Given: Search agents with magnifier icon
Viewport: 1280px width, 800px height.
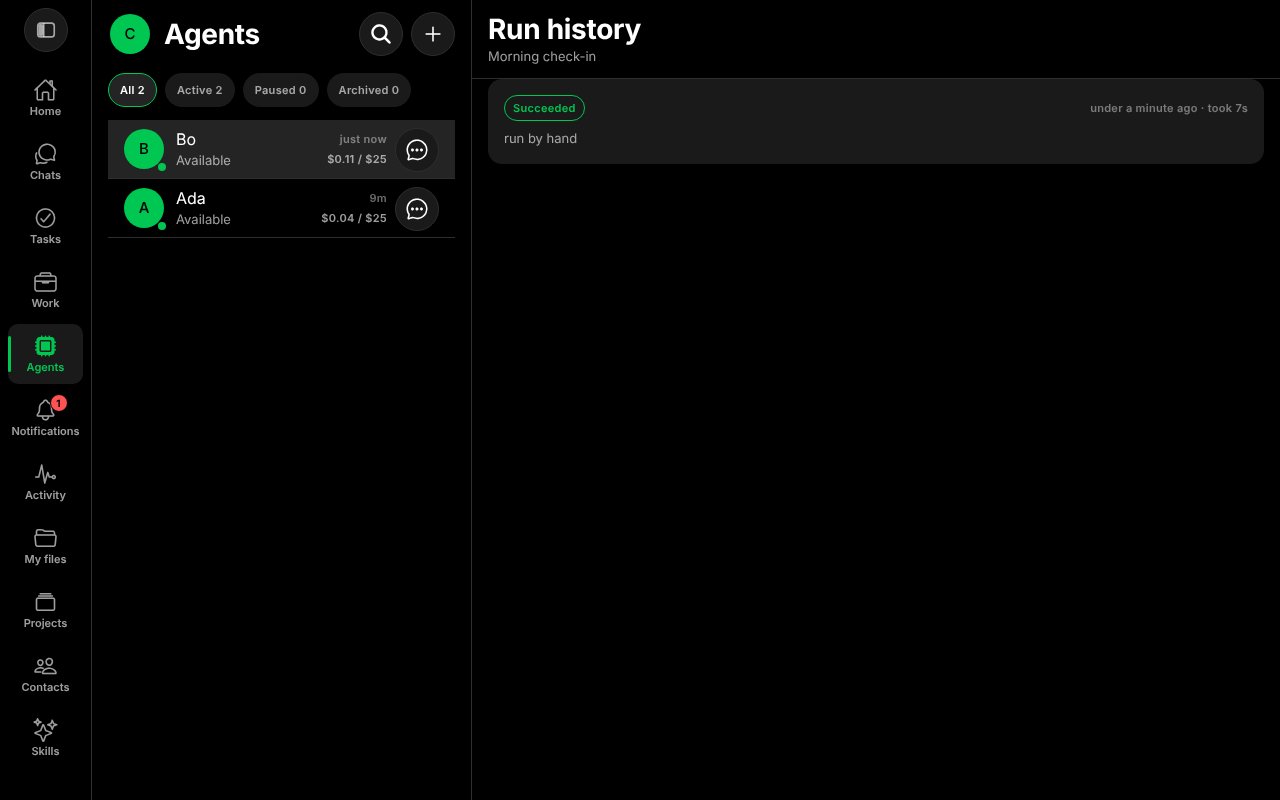Looking at the screenshot, I should pos(381,34).
